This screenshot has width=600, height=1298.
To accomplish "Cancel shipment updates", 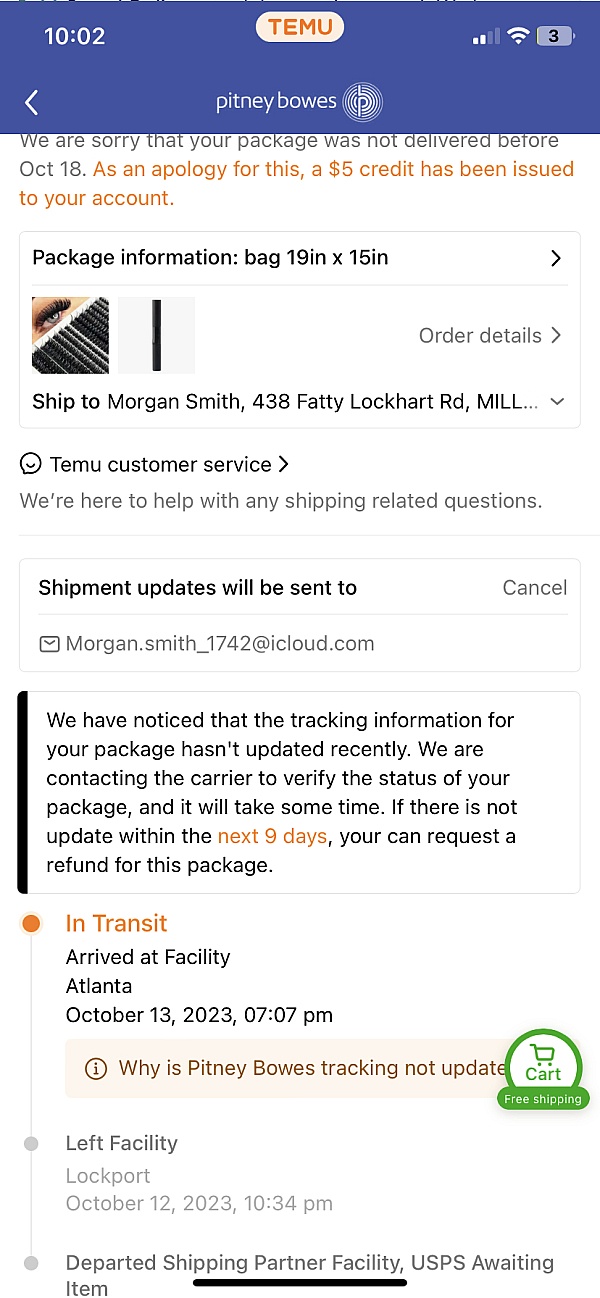I will (x=534, y=588).
